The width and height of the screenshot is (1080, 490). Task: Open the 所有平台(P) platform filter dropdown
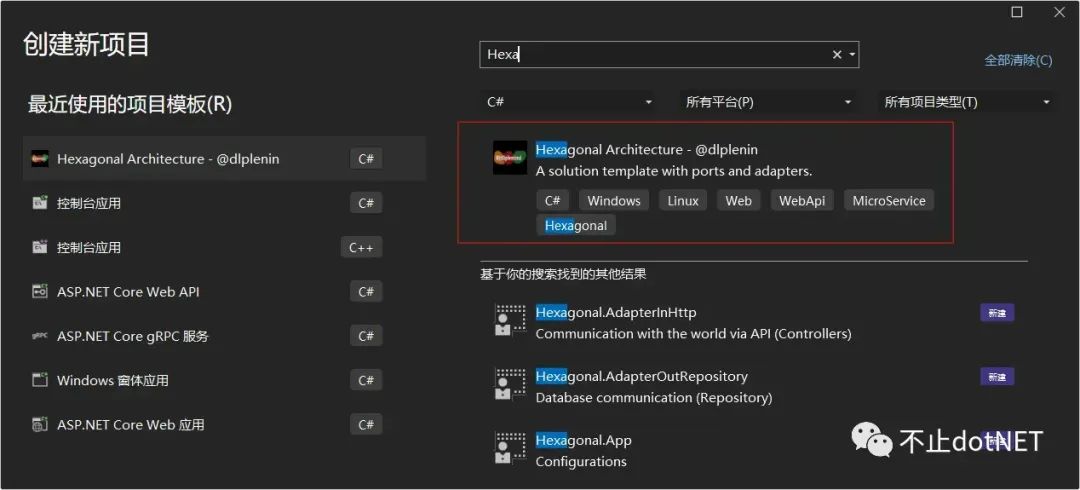coord(769,102)
